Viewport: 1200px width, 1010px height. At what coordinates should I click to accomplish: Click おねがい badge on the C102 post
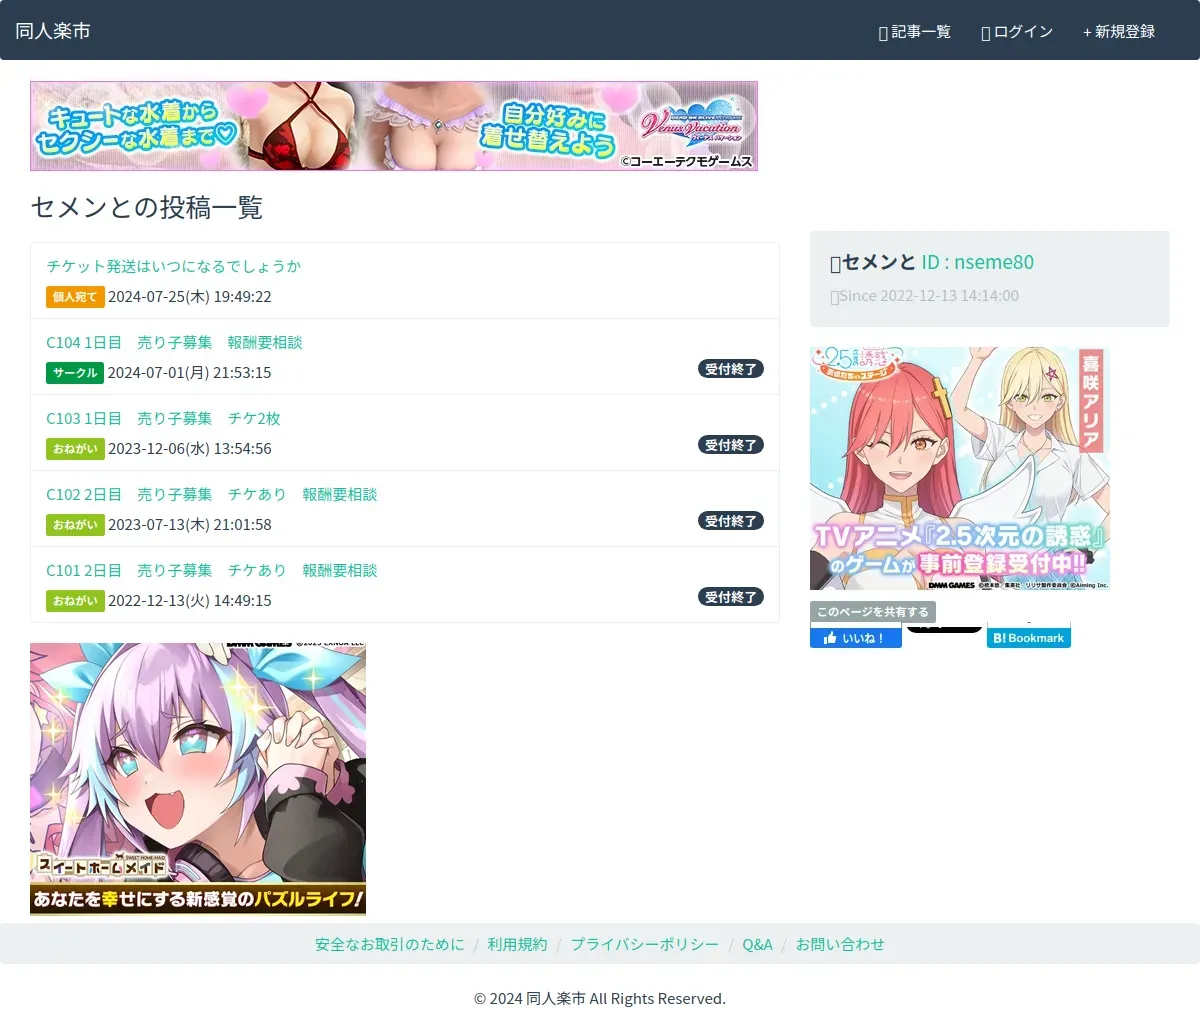75,525
